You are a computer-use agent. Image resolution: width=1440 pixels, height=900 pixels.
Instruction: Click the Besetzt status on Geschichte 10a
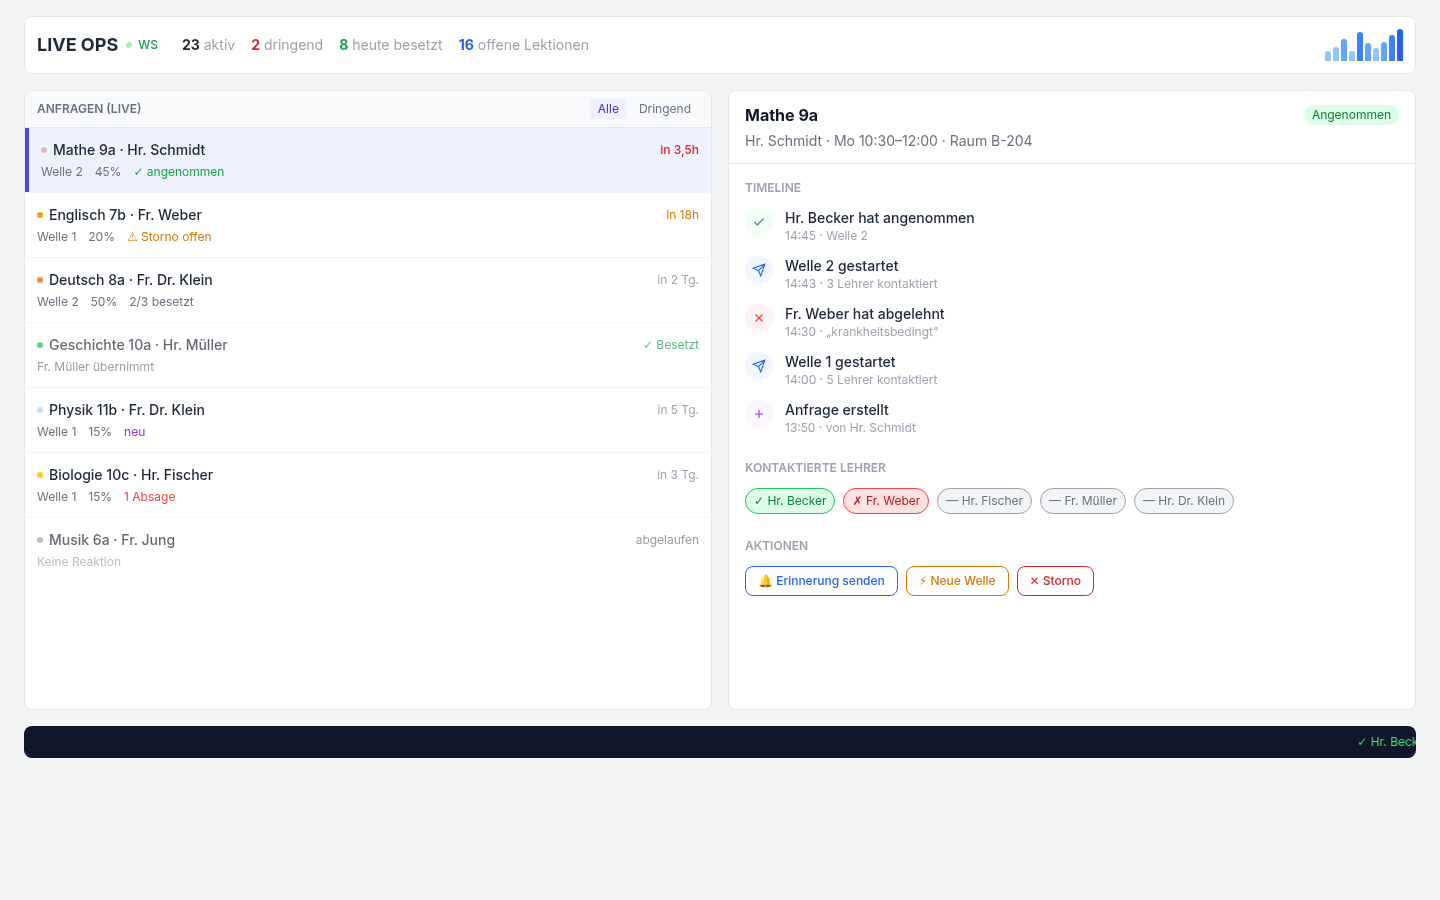point(671,345)
